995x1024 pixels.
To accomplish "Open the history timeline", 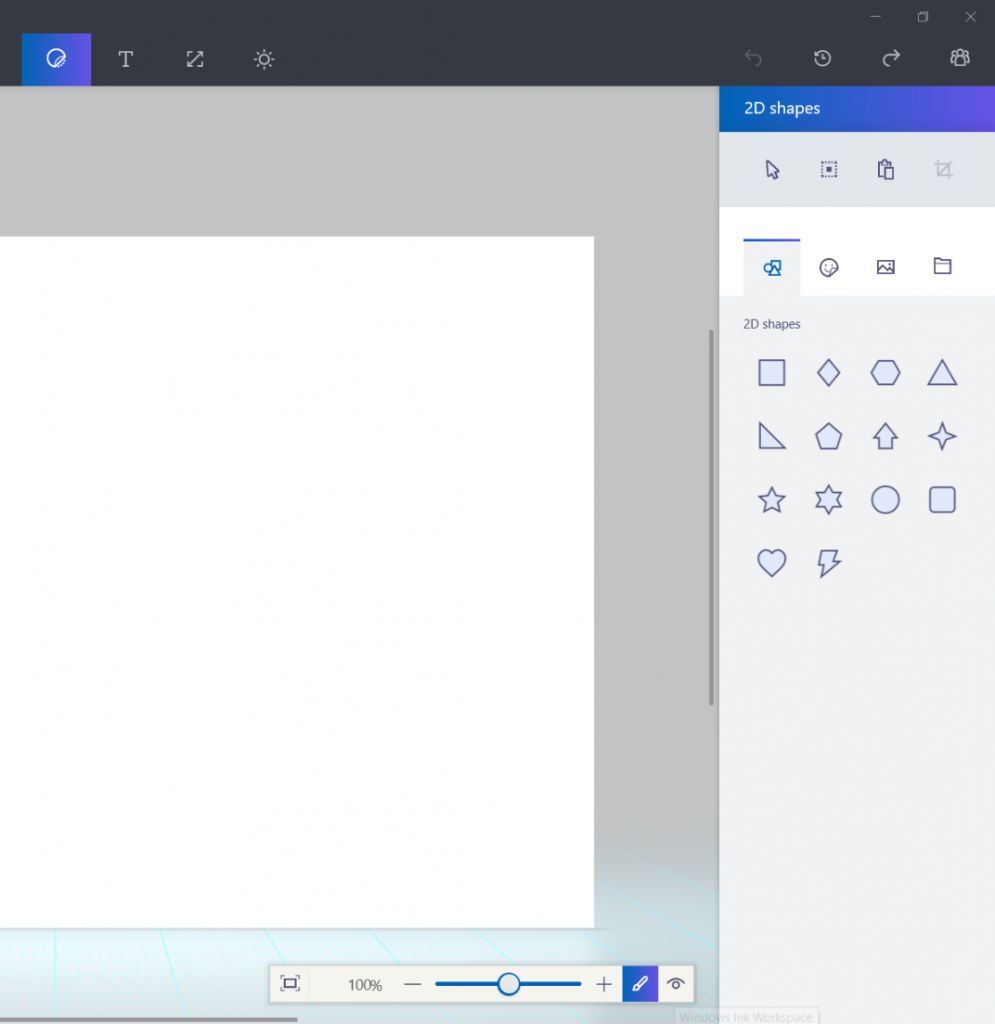I will click(822, 58).
